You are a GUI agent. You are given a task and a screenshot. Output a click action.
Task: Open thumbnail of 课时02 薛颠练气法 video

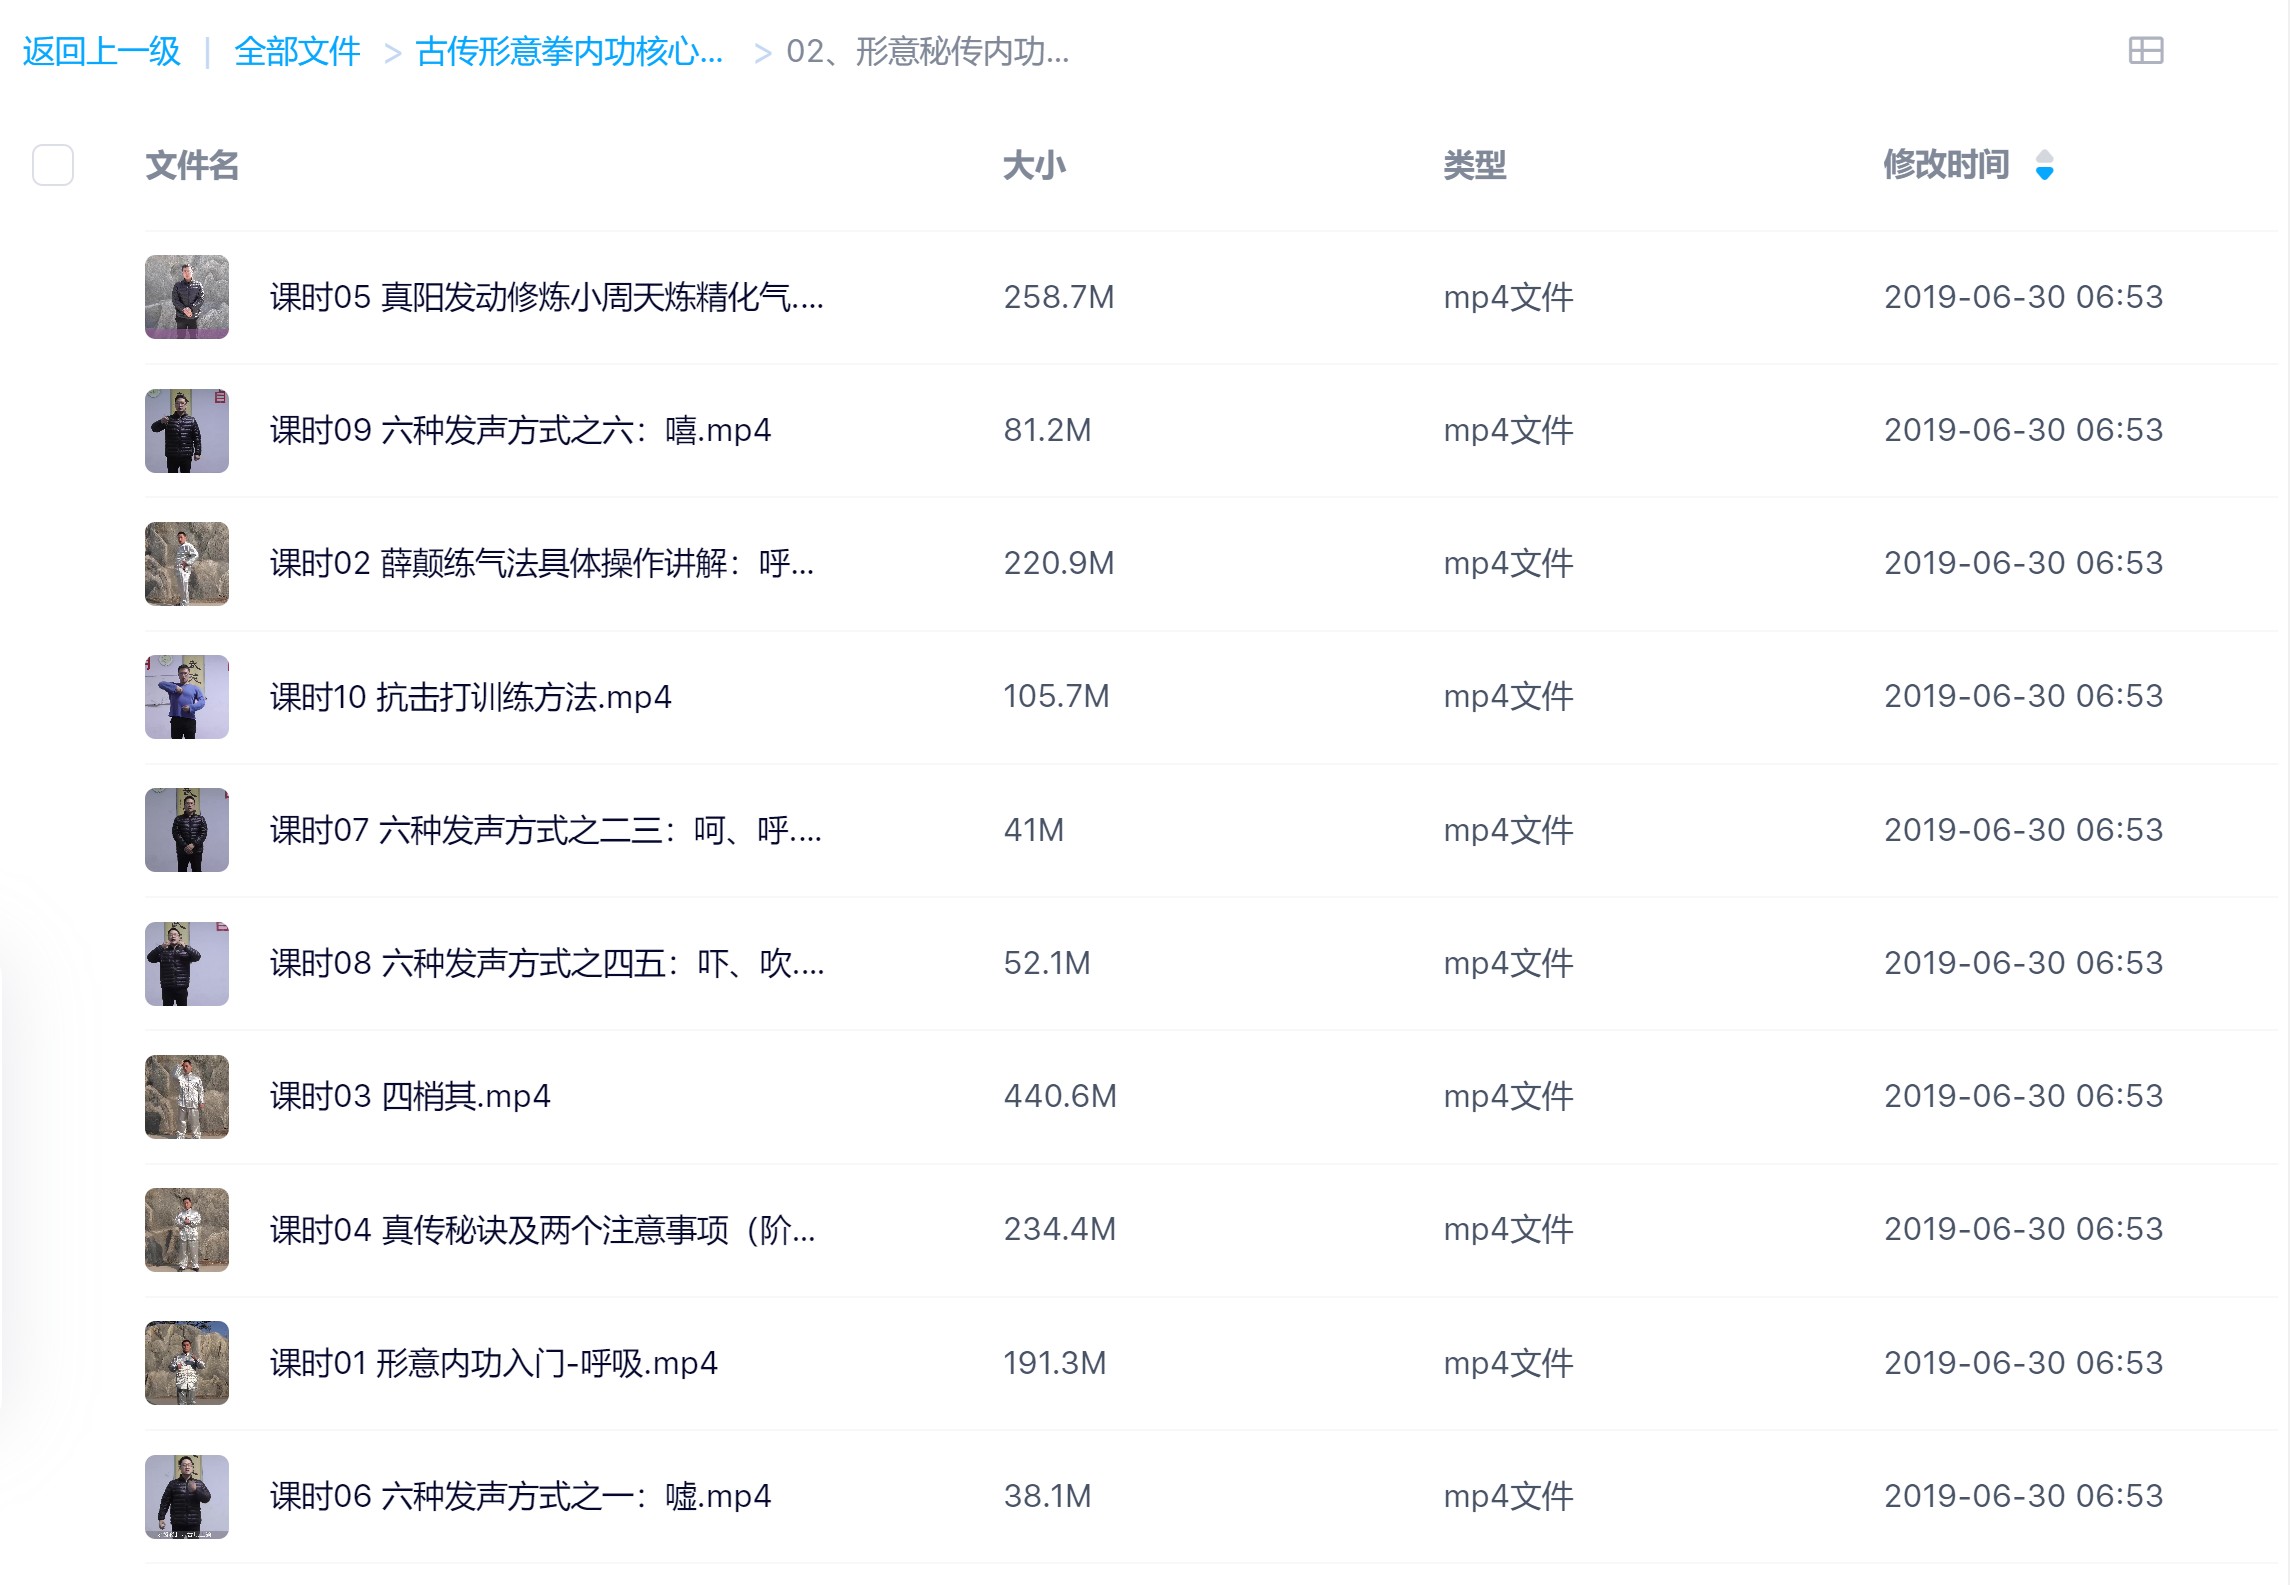point(187,563)
